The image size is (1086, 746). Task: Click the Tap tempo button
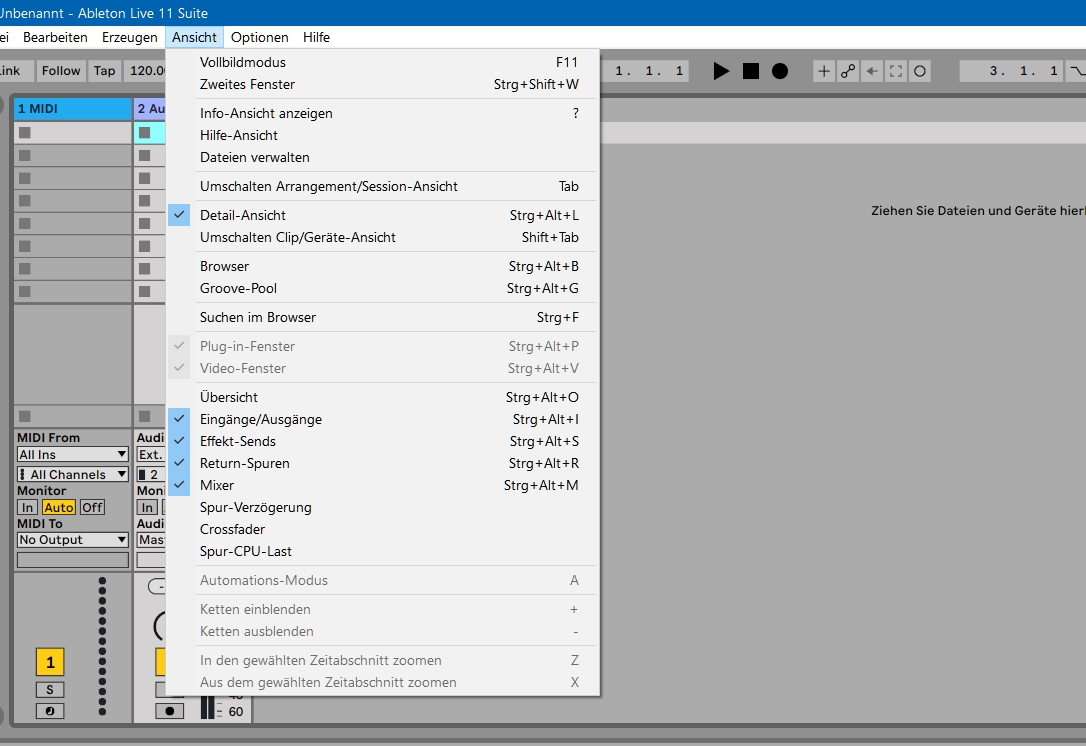[x=105, y=71]
